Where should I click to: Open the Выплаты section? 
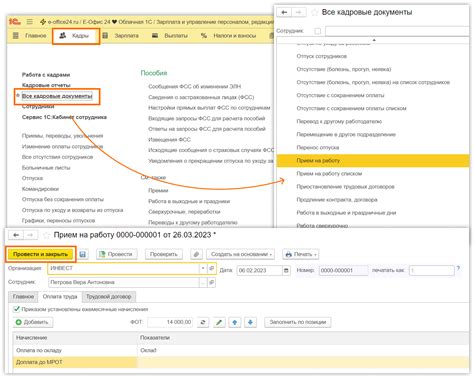coord(170,36)
